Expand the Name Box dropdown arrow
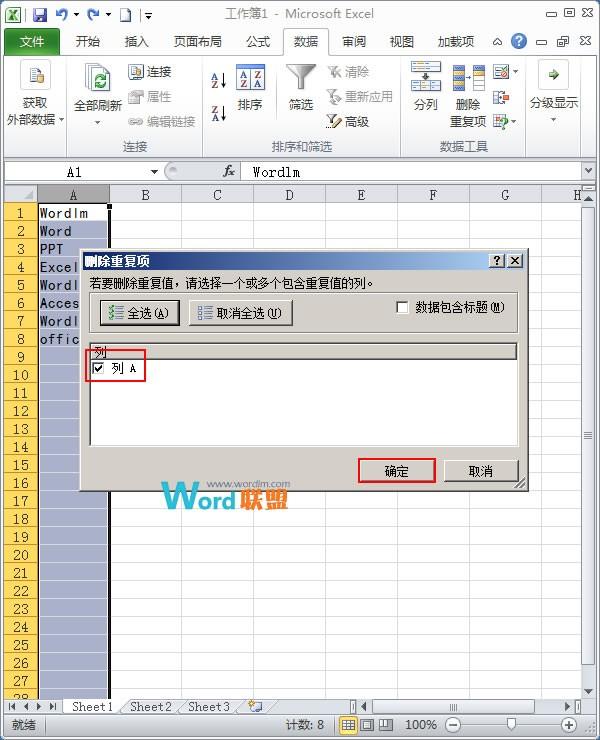This screenshot has width=600, height=740. tap(154, 172)
